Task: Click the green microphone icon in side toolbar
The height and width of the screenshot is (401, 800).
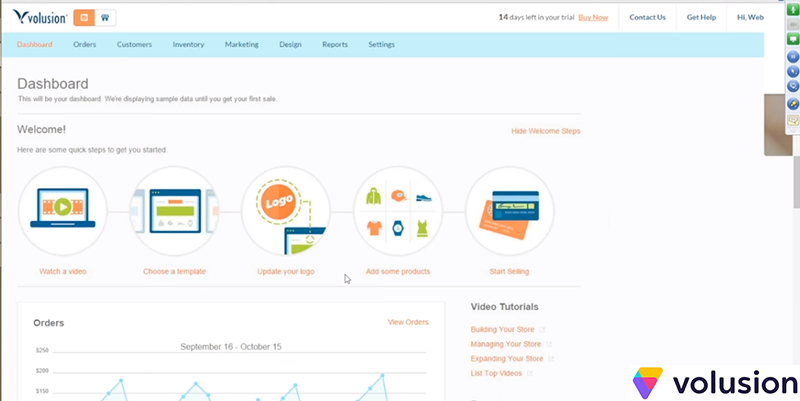Action: (x=792, y=11)
